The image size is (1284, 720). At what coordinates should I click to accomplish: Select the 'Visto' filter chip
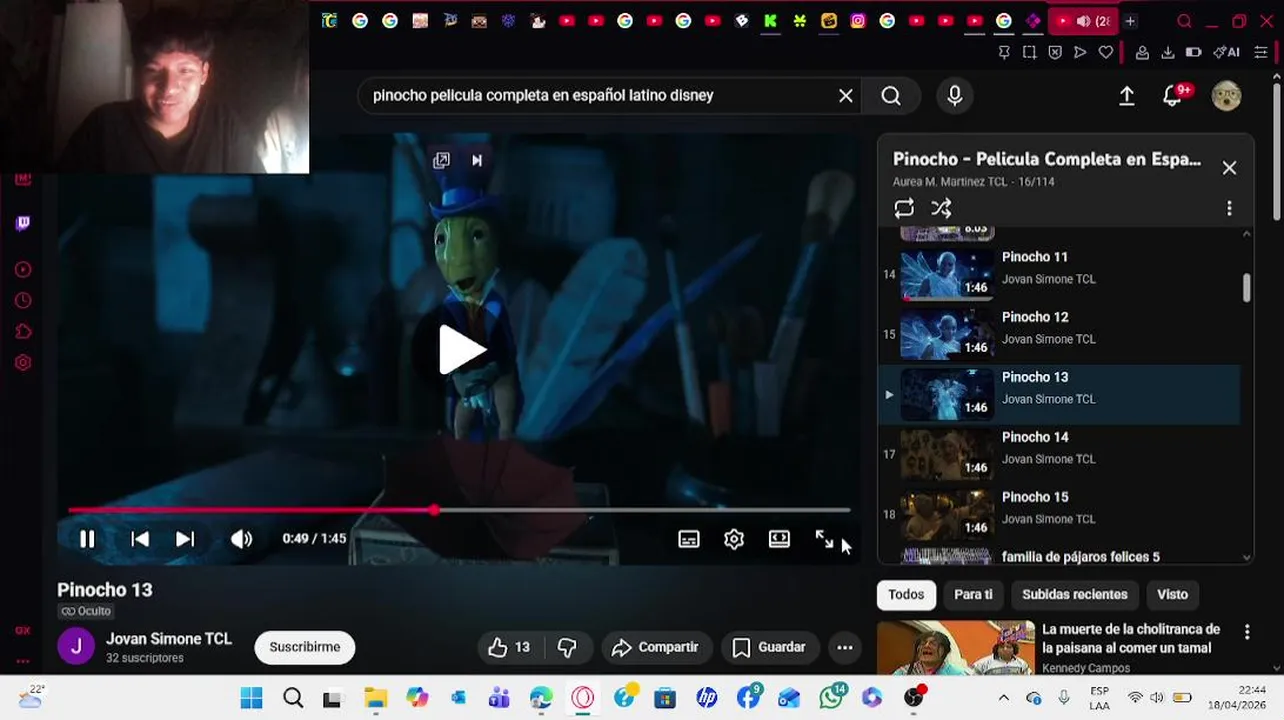click(x=1172, y=594)
